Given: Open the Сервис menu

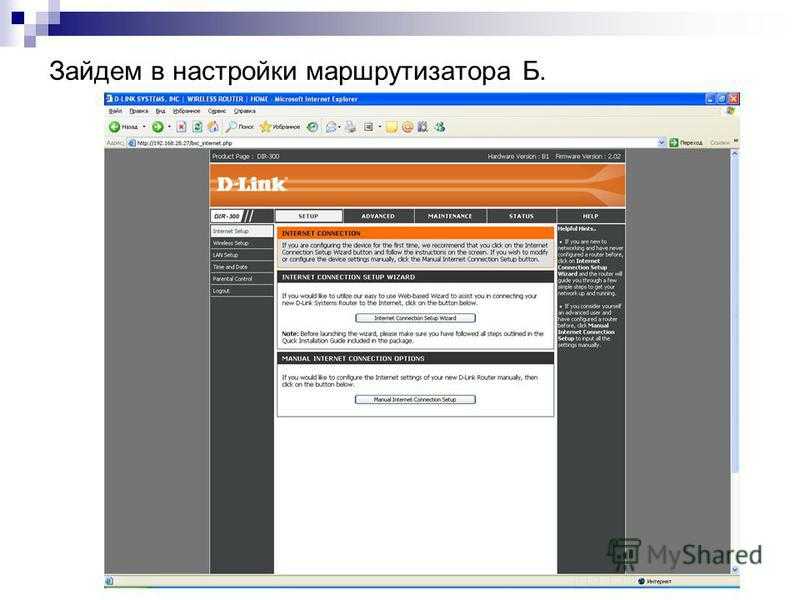Looking at the screenshot, I should point(217,111).
